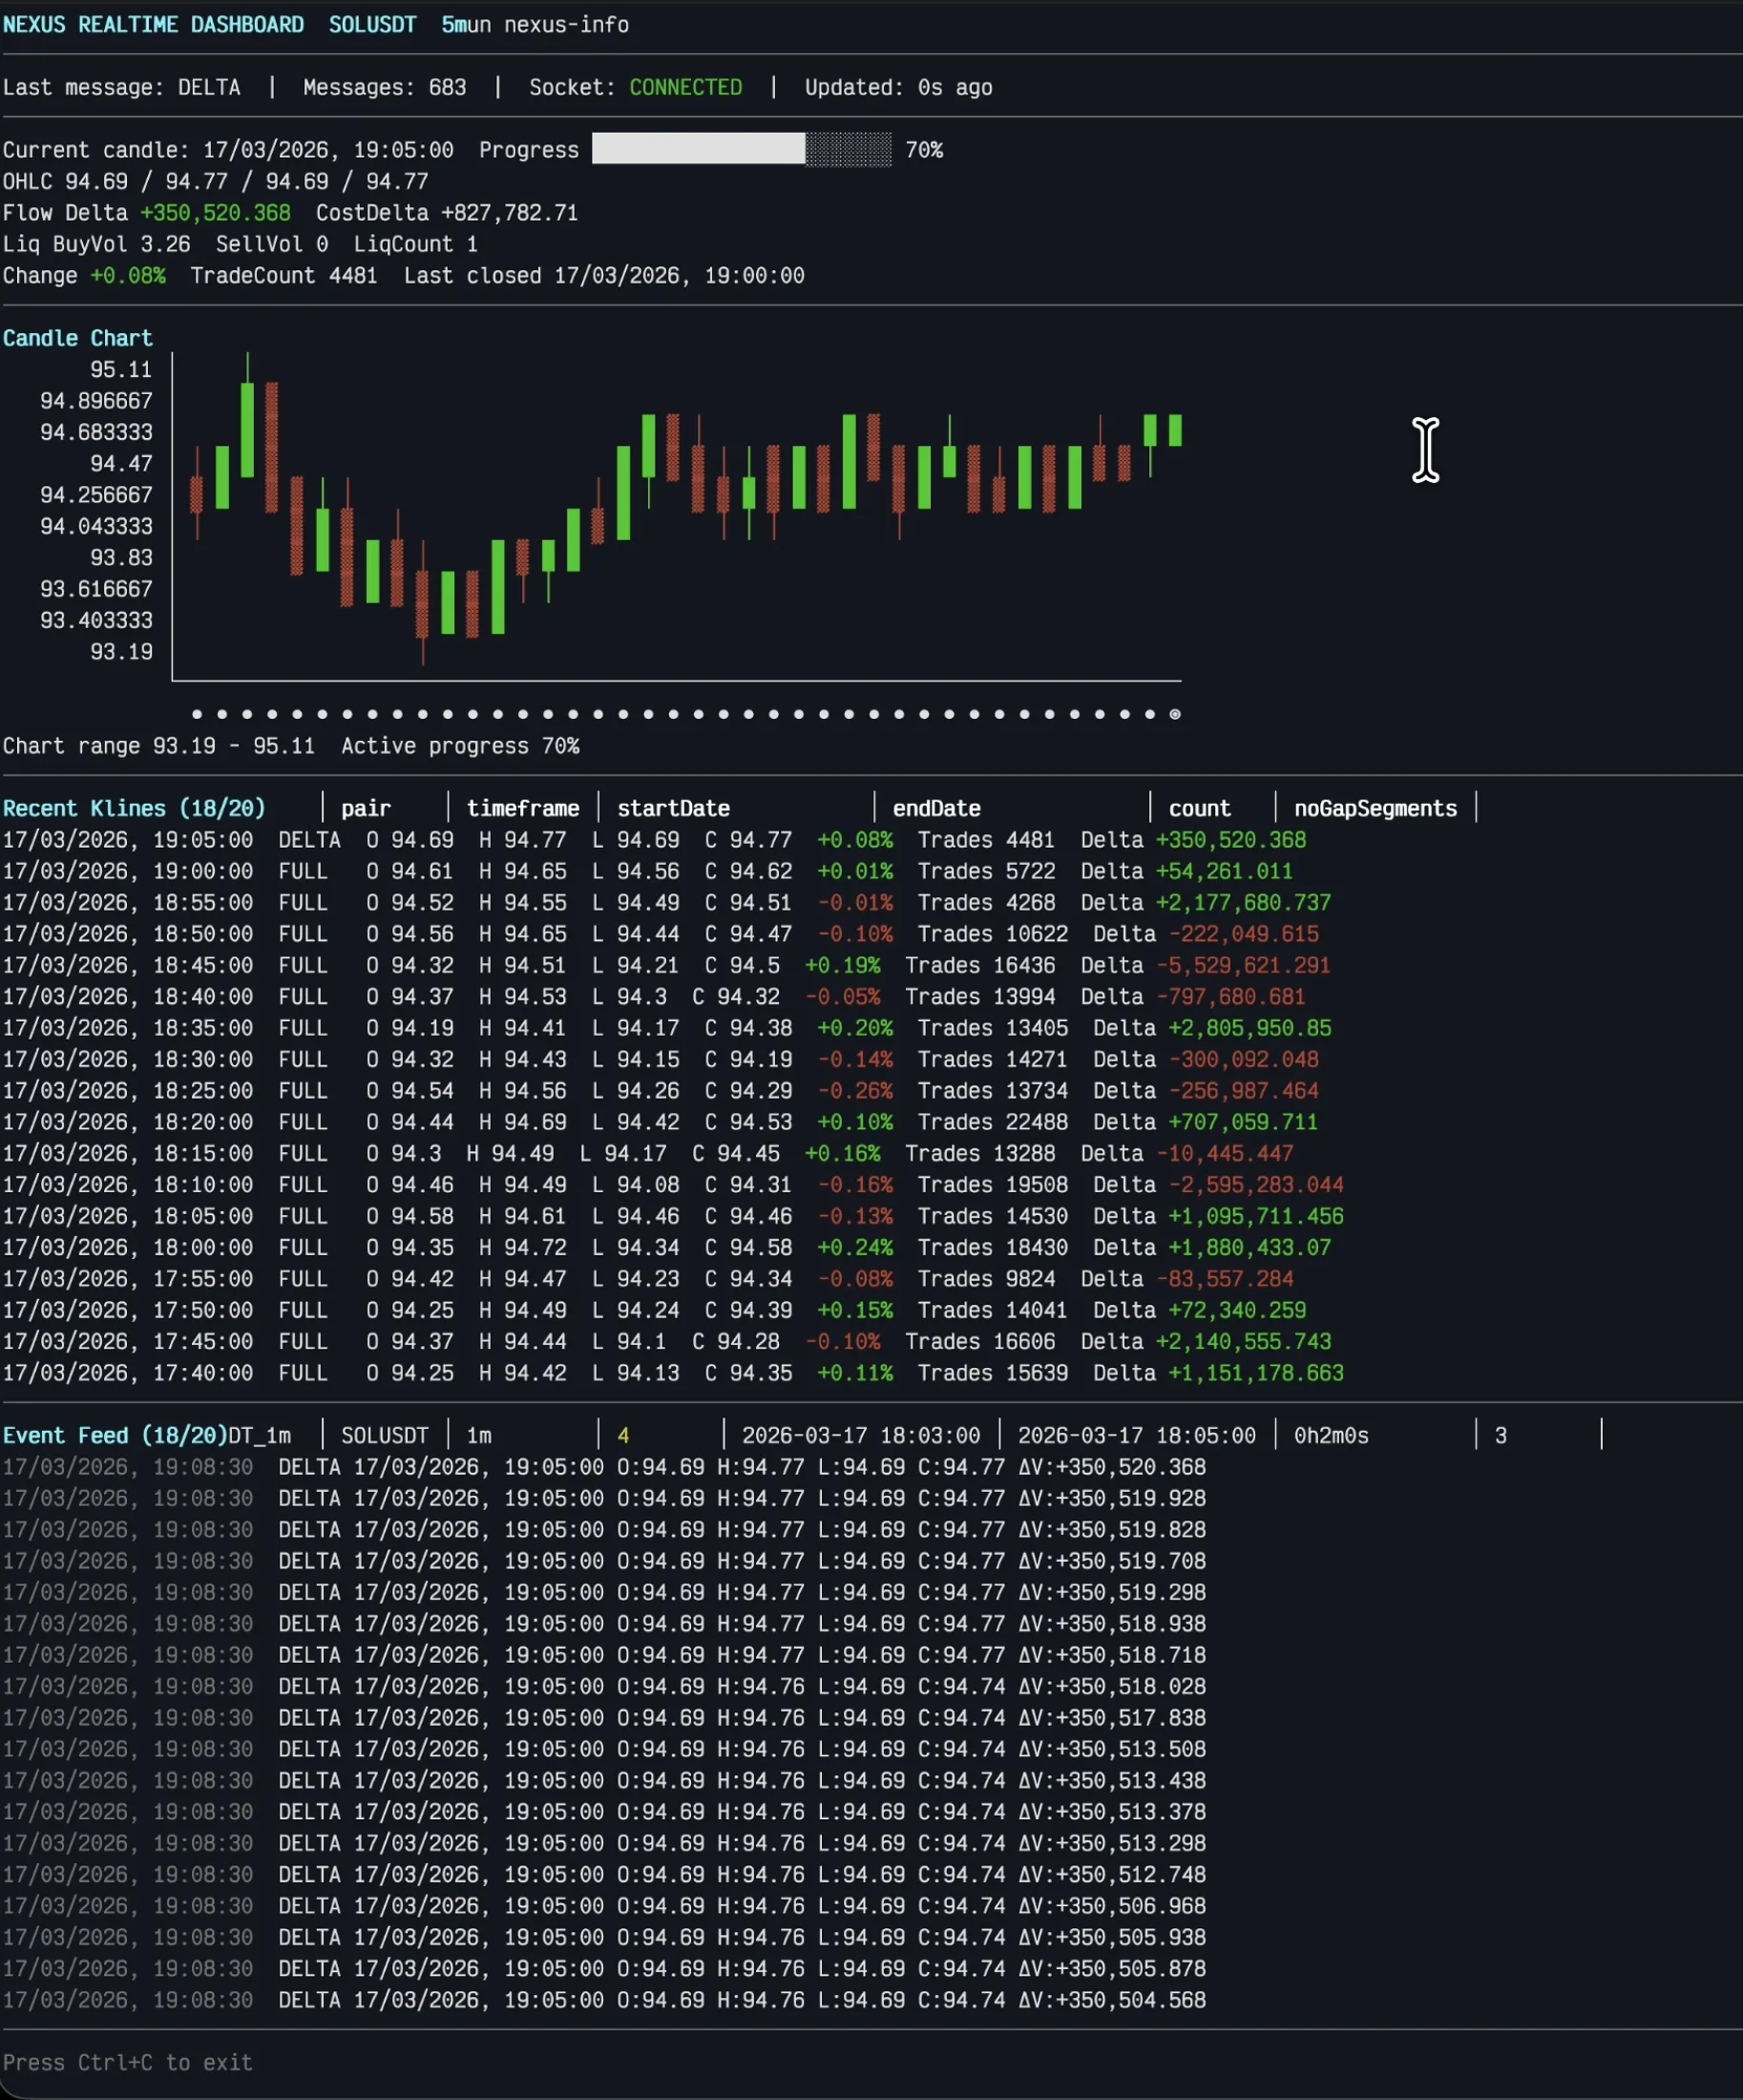
Task: Click the CONNECTED socket status text
Action: coord(685,87)
